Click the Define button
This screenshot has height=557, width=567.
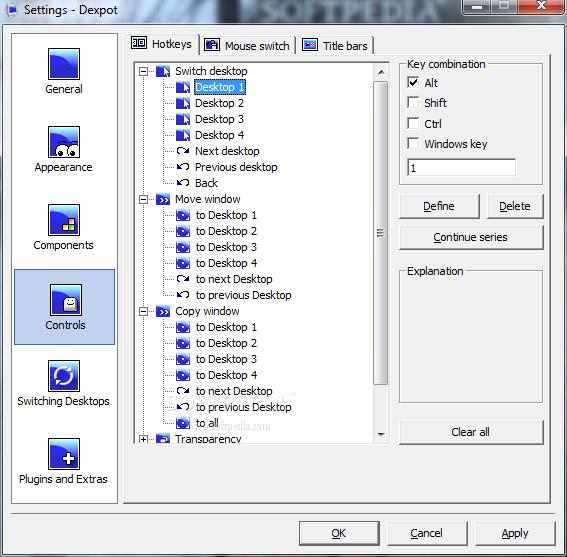click(x=439, y=206)
